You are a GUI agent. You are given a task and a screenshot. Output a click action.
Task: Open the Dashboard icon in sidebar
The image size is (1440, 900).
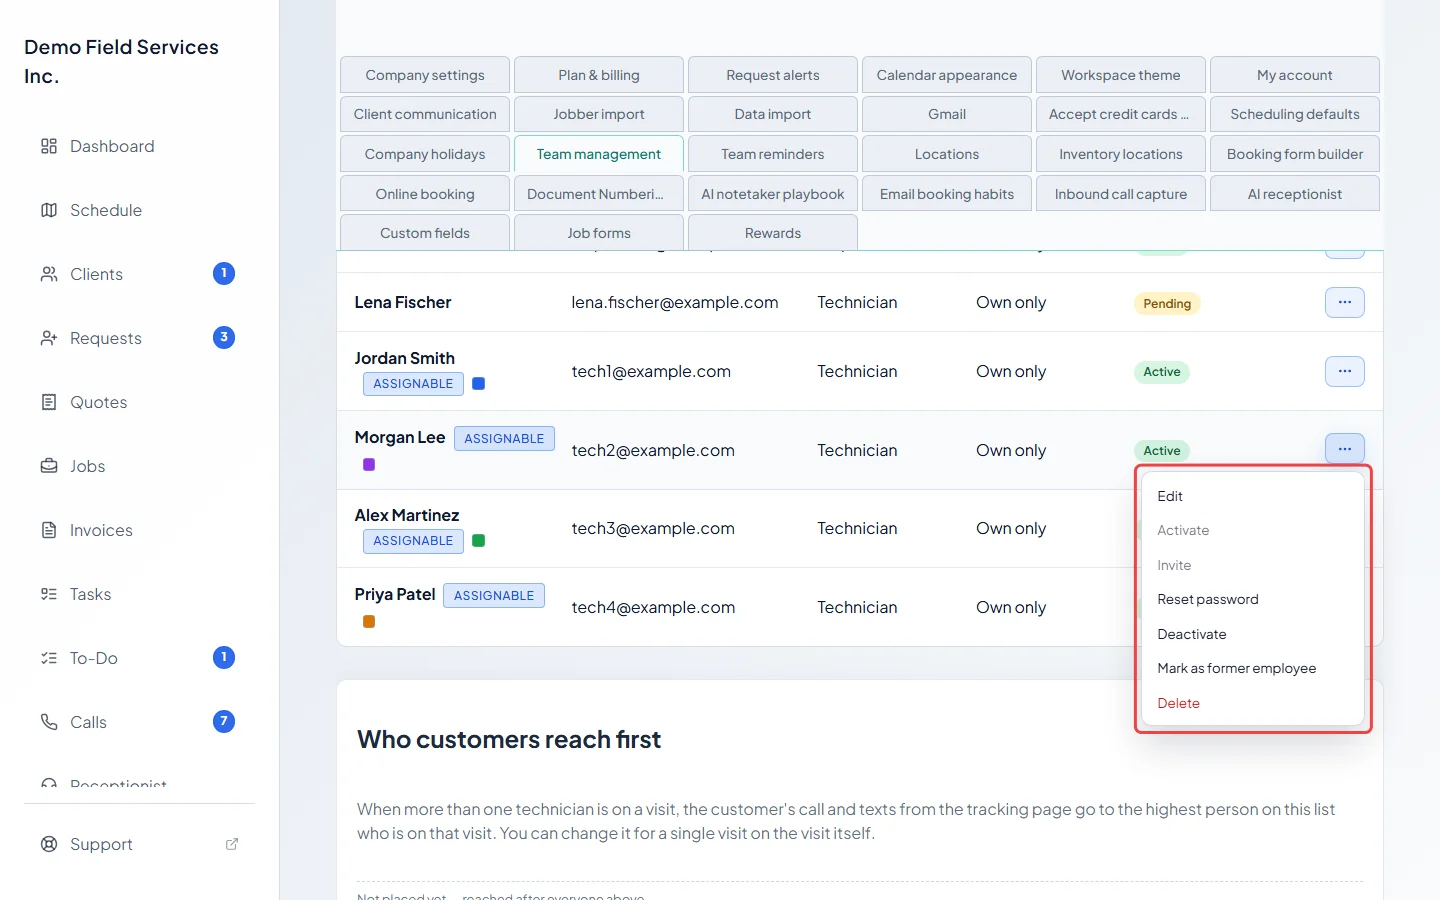49,146
